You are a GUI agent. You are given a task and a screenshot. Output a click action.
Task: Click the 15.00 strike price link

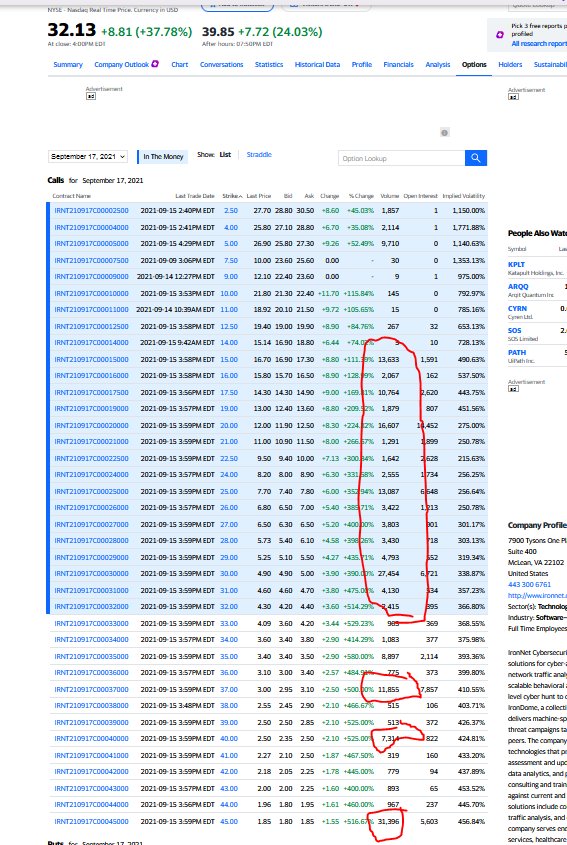[x=229, y=359]
